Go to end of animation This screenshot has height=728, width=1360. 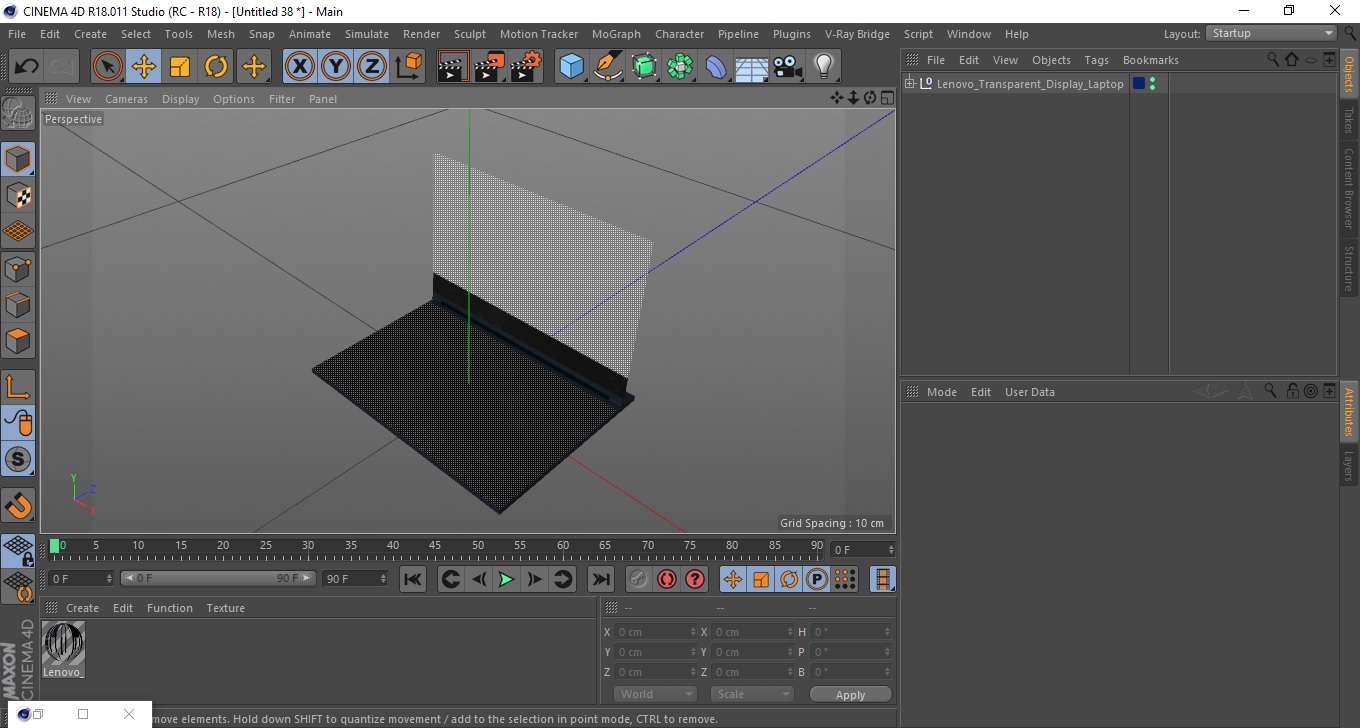click(x=600, y=579)
